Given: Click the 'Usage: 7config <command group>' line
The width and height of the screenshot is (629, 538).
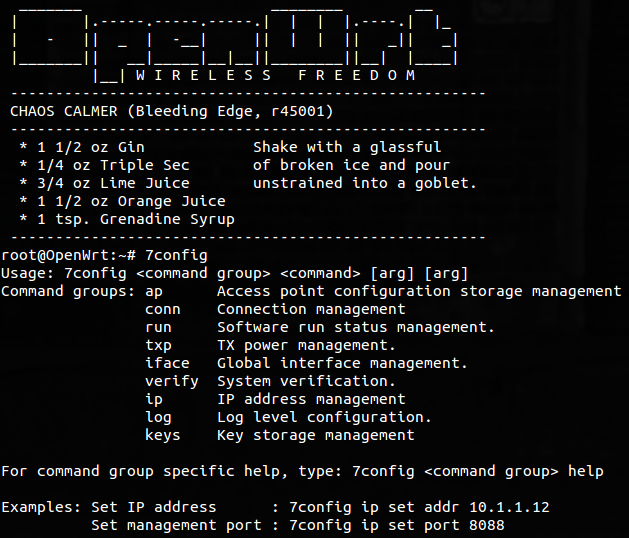Looking at the screenshot, I should pyautogui.click(x=235, y=274).
